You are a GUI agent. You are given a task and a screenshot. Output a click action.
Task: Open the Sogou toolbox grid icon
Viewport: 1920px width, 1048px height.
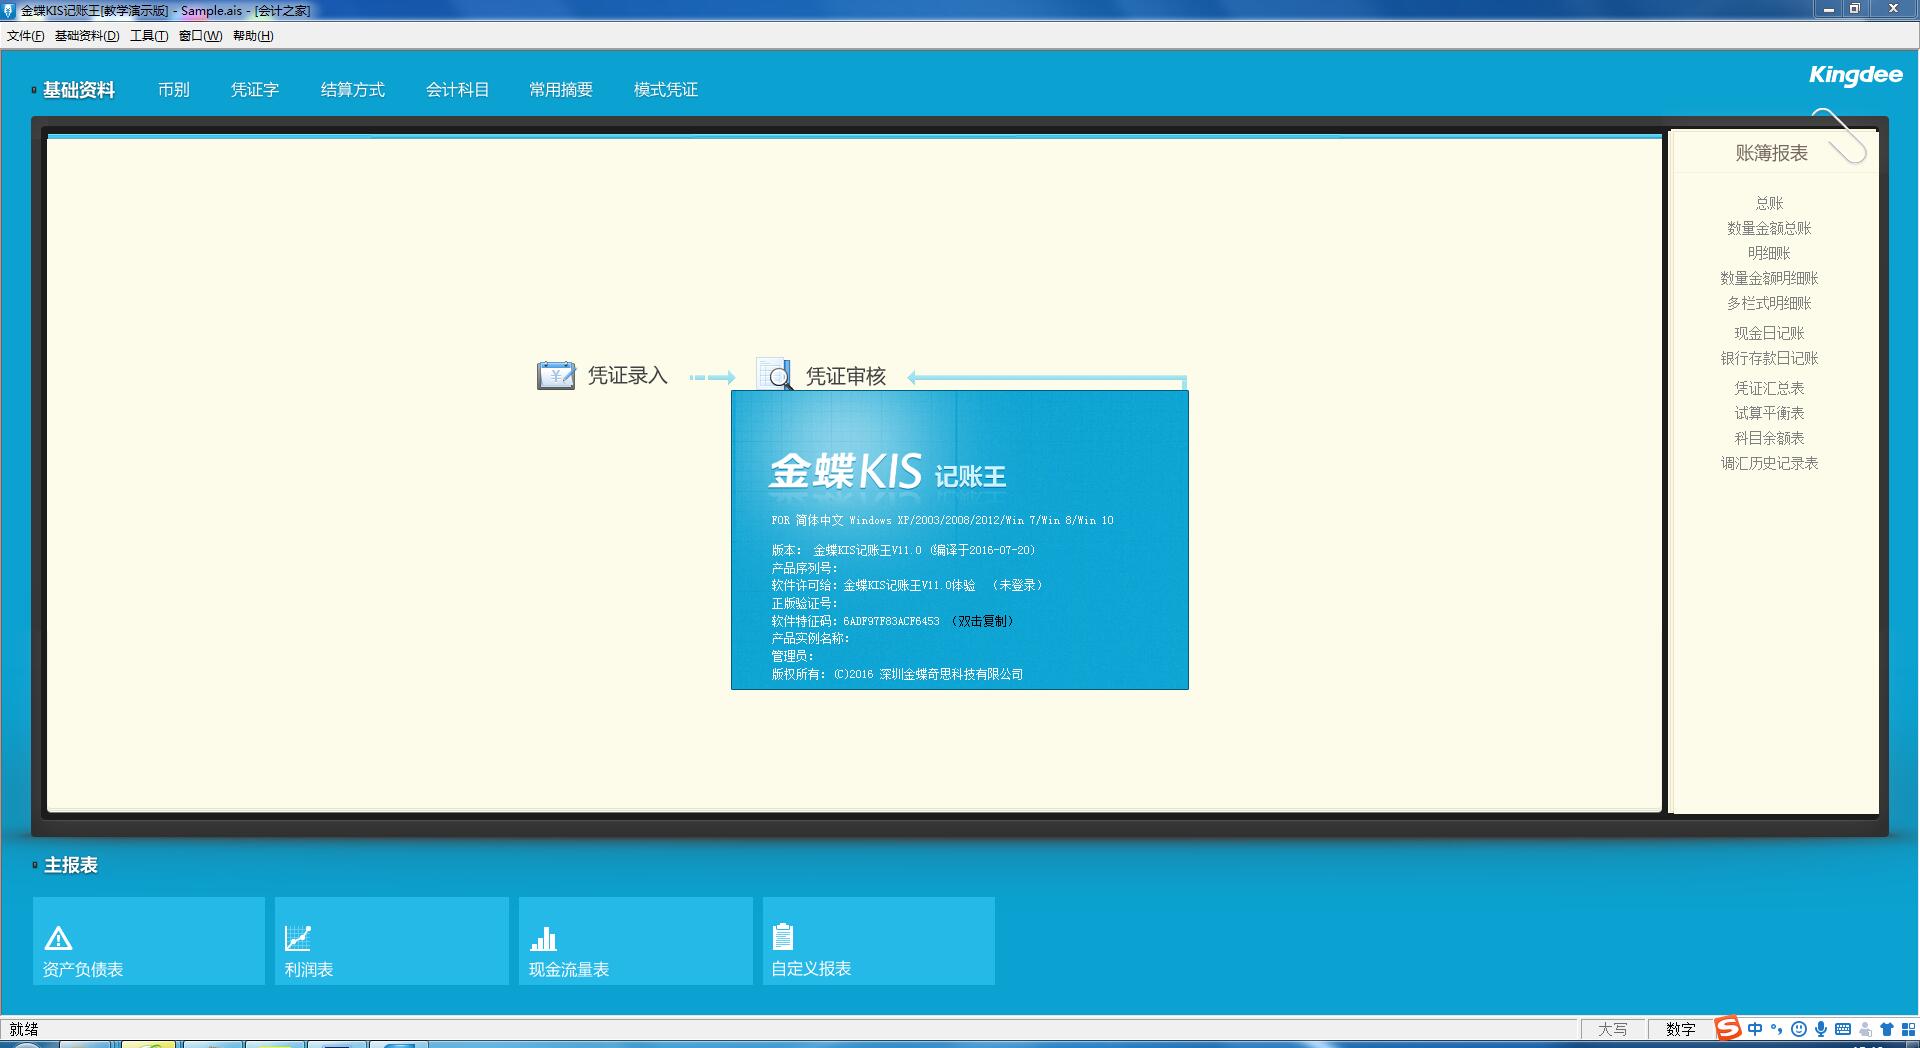(x=1908, y=1029)
